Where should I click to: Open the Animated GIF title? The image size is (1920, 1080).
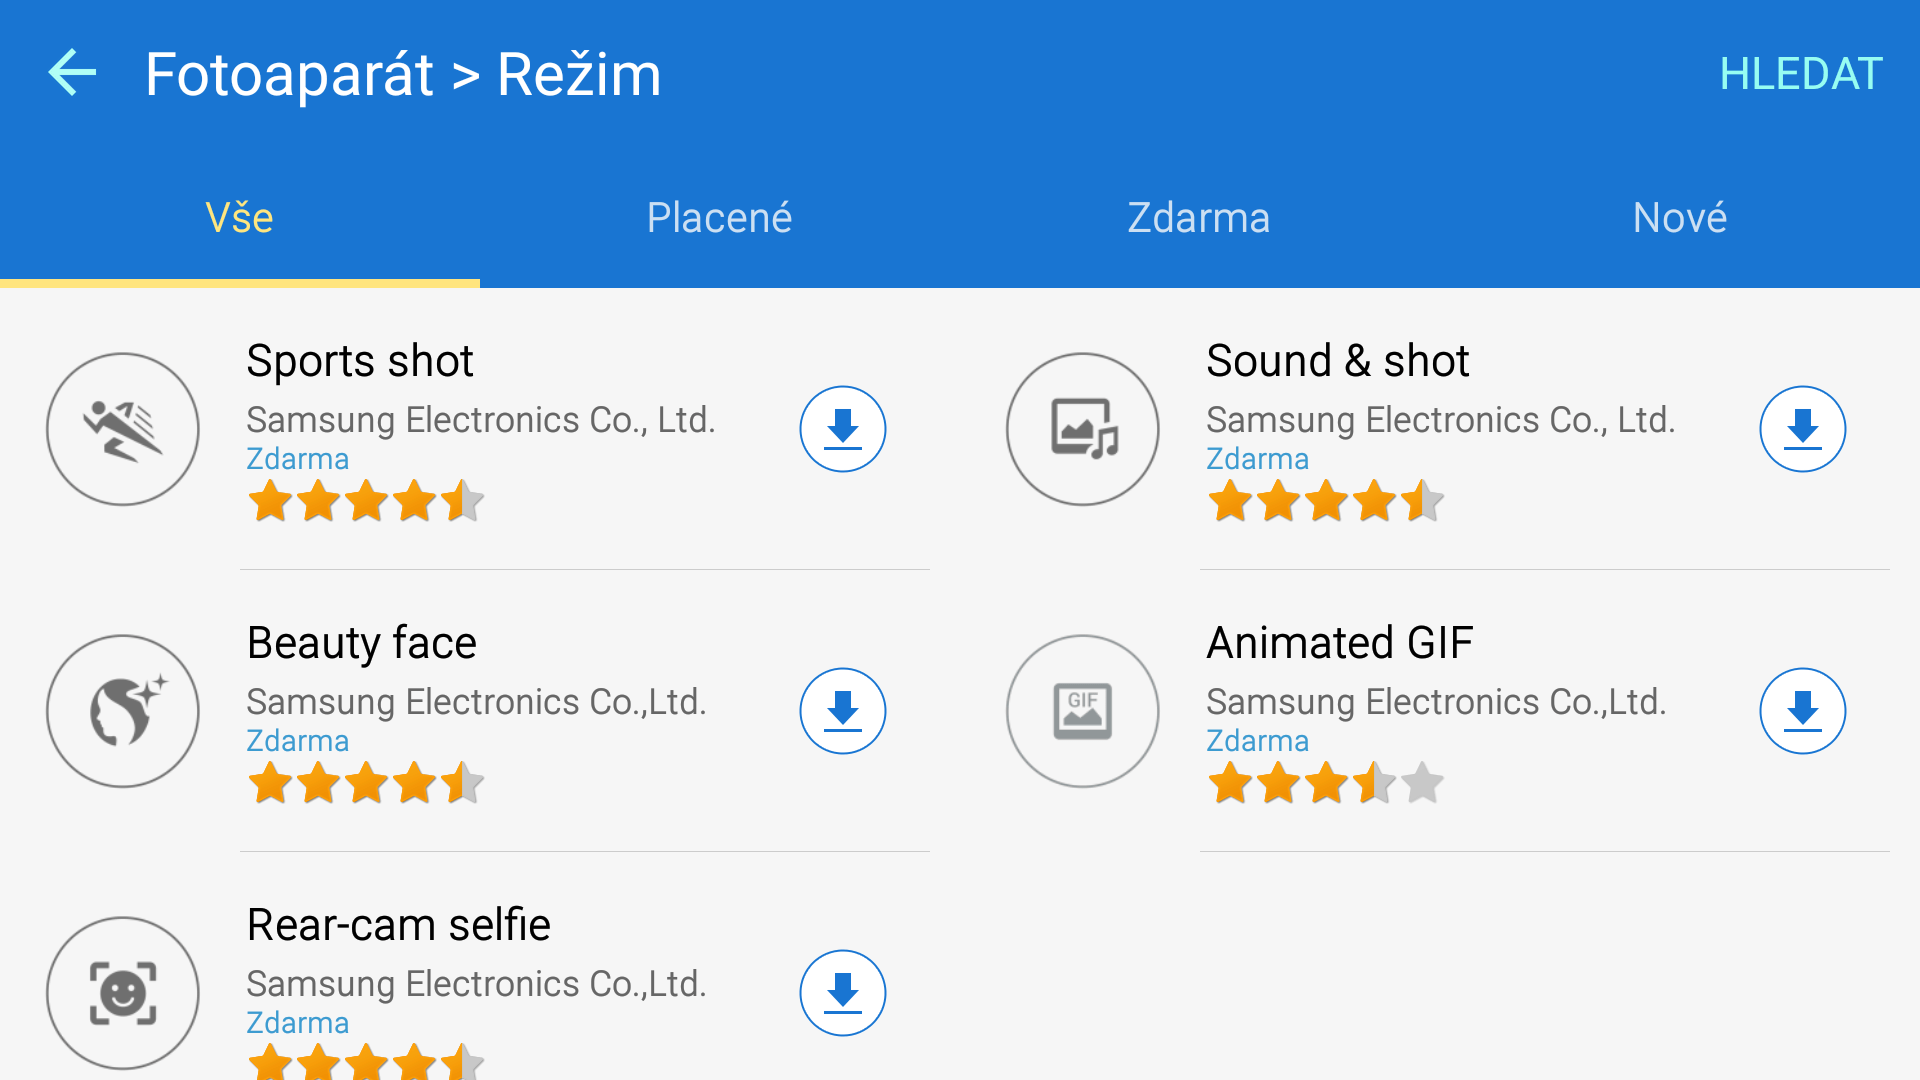pyautogui.click(x=1340, y=643)
